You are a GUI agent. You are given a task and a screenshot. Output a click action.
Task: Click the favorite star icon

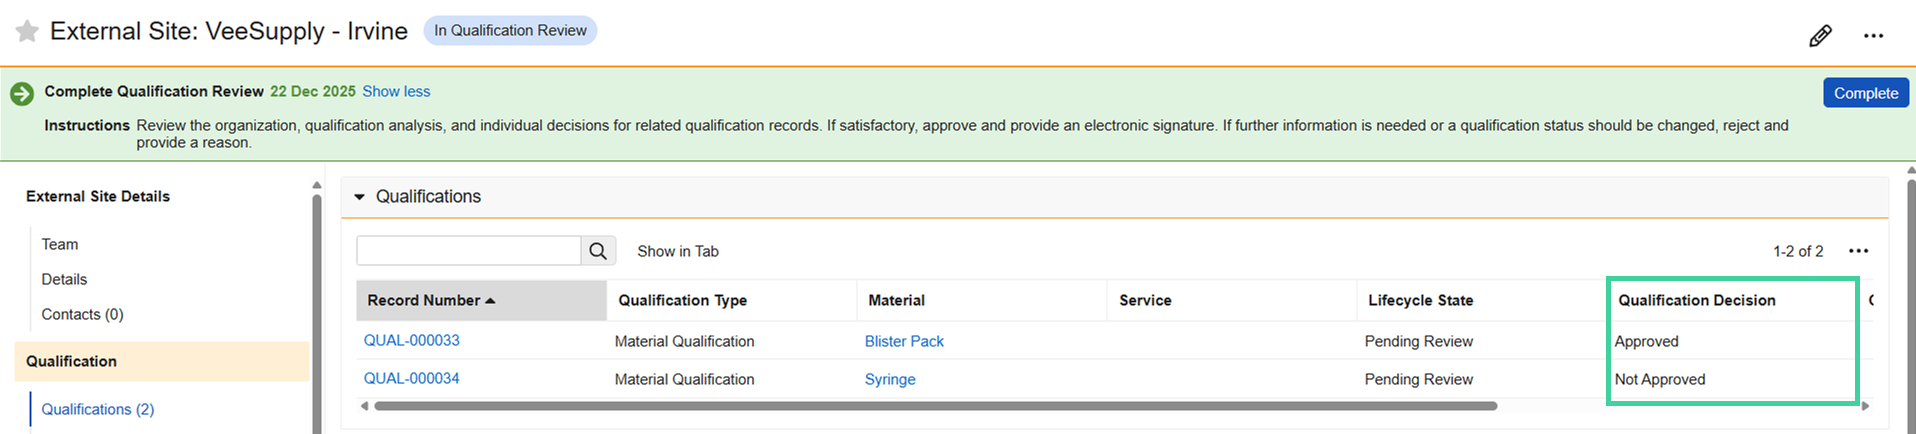click(x=27, y=32)
